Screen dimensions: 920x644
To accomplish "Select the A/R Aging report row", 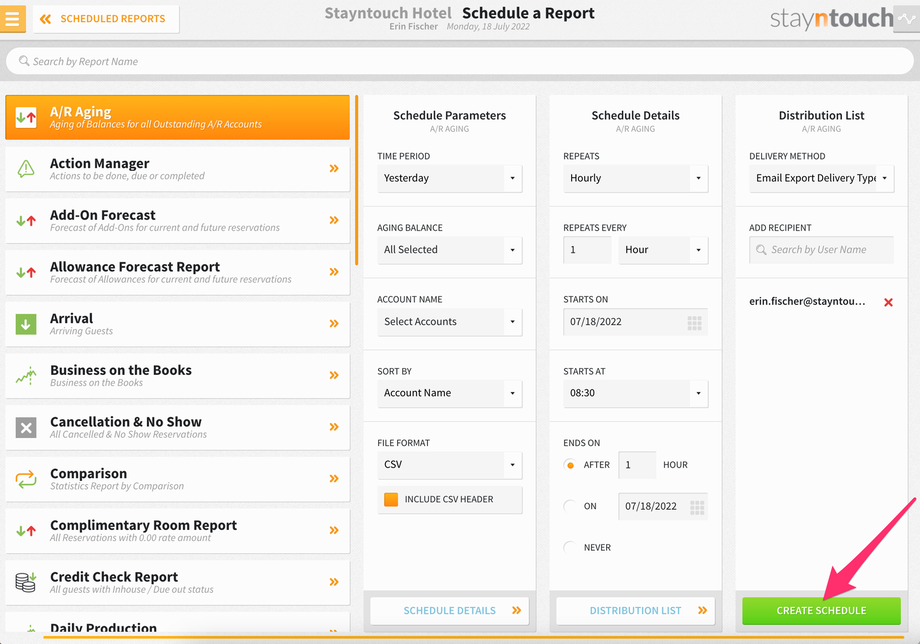I will [x=177, y=117].
